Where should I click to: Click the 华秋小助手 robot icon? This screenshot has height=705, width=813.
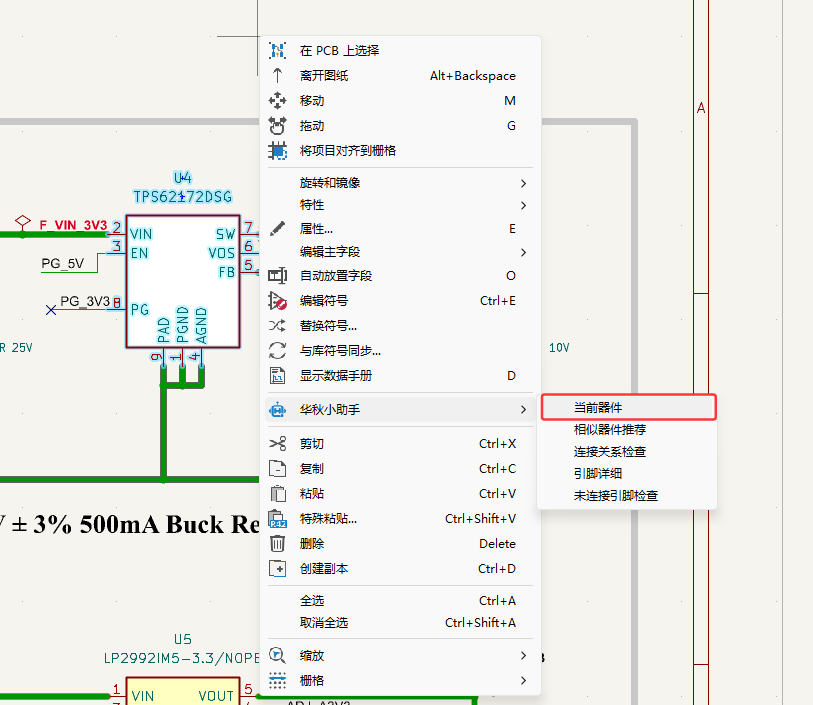click(x=278, y=409)
